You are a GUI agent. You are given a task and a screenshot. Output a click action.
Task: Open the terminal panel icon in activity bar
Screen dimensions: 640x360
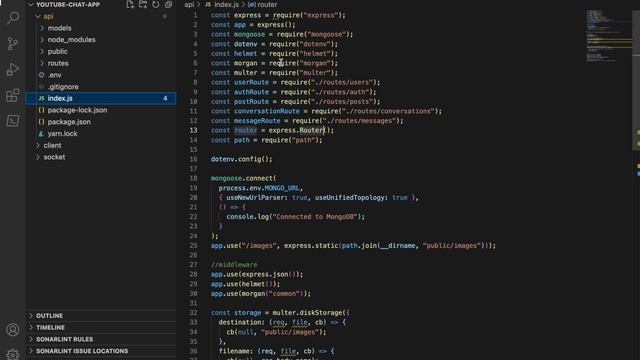pos(13,121)
